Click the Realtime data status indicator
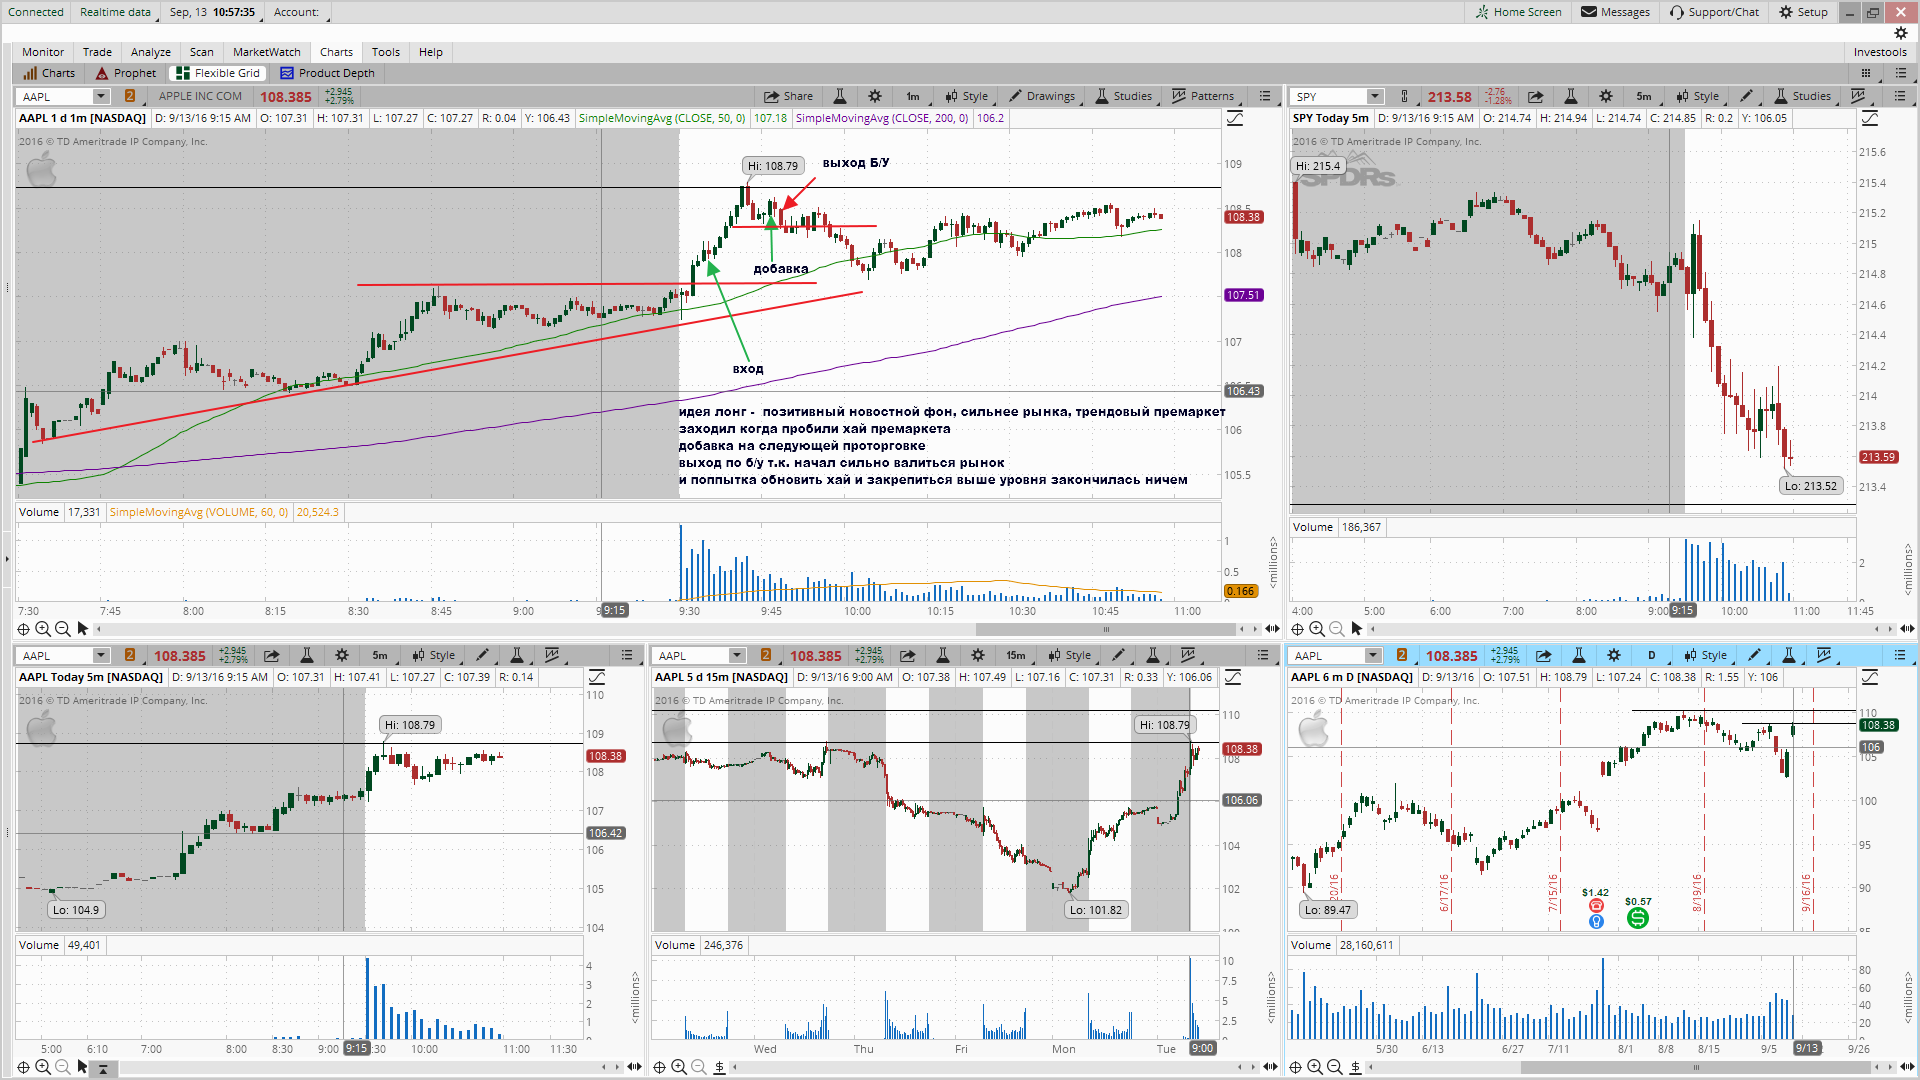The width and height of the screenshot is (1920, 1080). tap(115, 12)
